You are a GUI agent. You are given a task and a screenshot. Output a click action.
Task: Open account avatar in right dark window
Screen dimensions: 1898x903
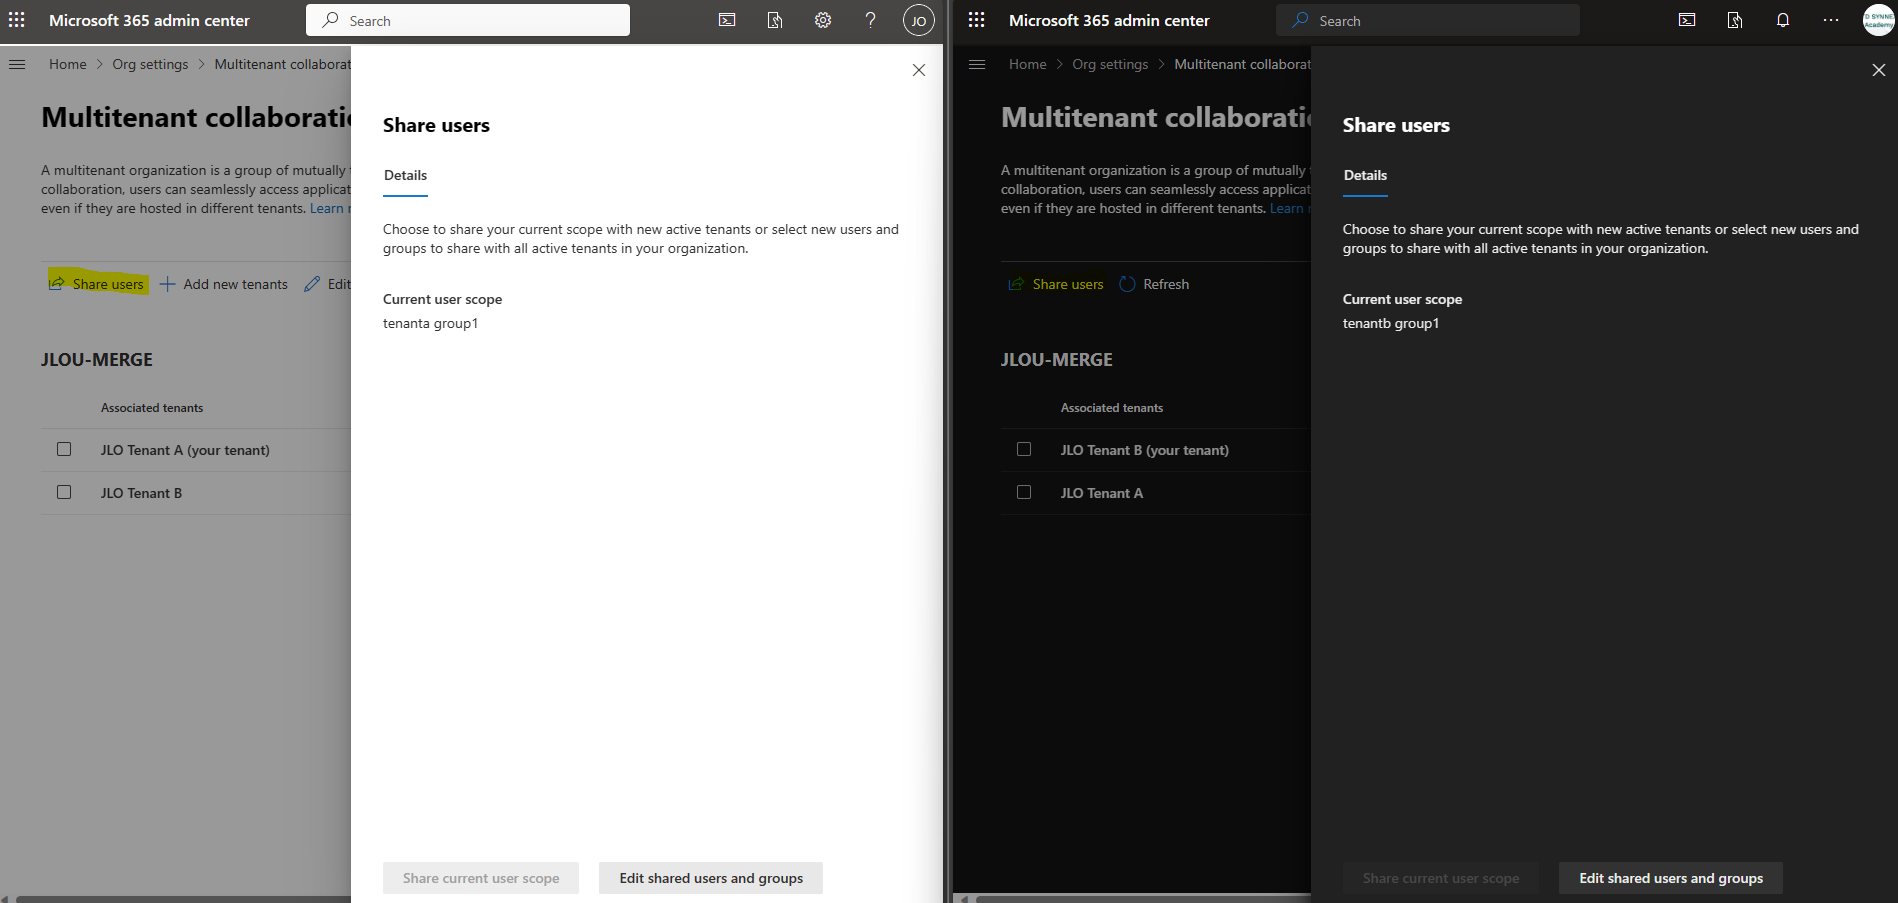point(1878,20)
